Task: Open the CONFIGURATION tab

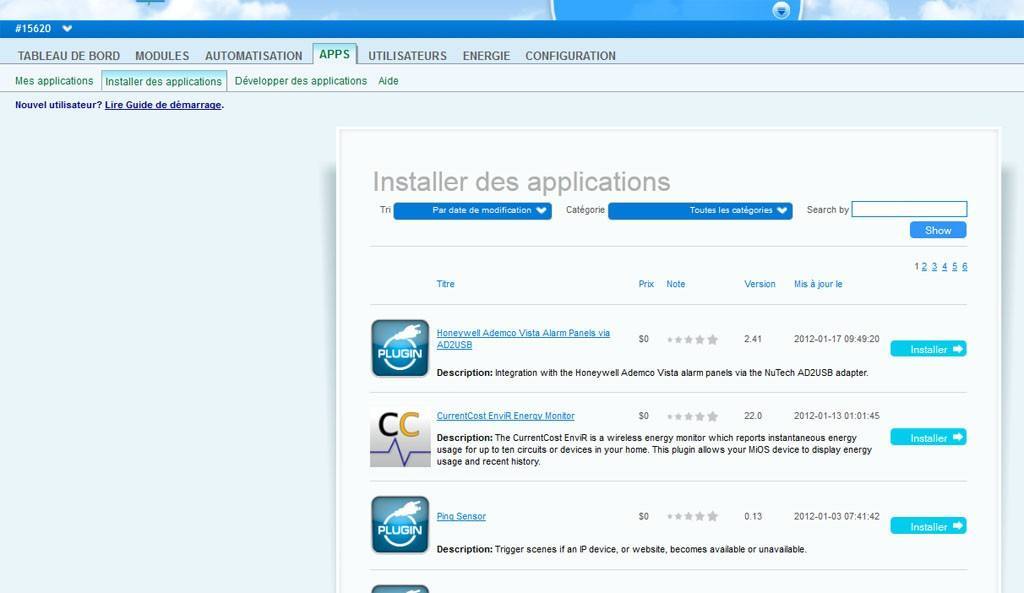Action: pos(570,56)
